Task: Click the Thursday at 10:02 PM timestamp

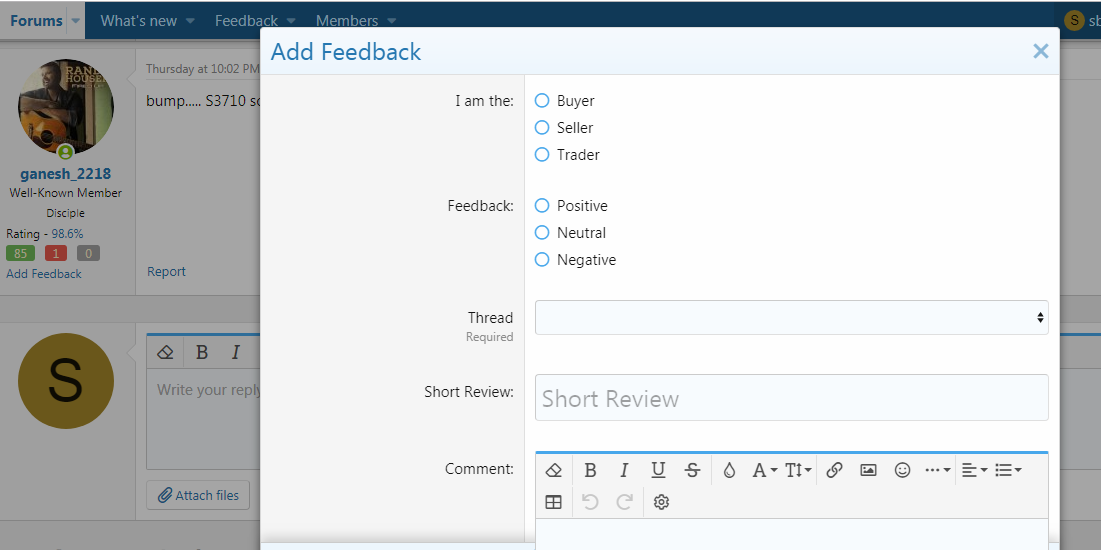Action: (202, 69)
